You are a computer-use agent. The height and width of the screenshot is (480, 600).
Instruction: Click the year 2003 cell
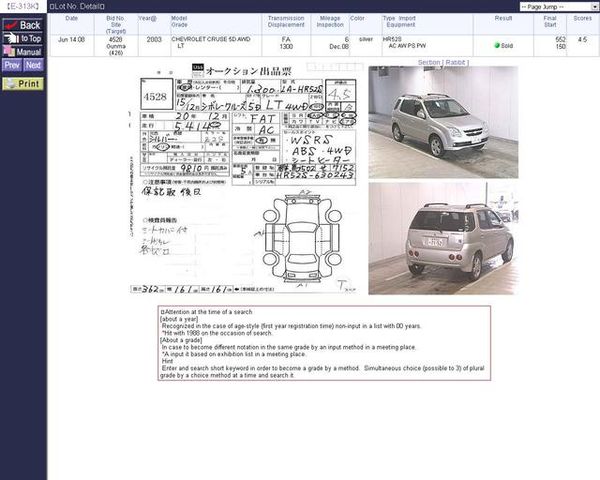tap(154, 39)
